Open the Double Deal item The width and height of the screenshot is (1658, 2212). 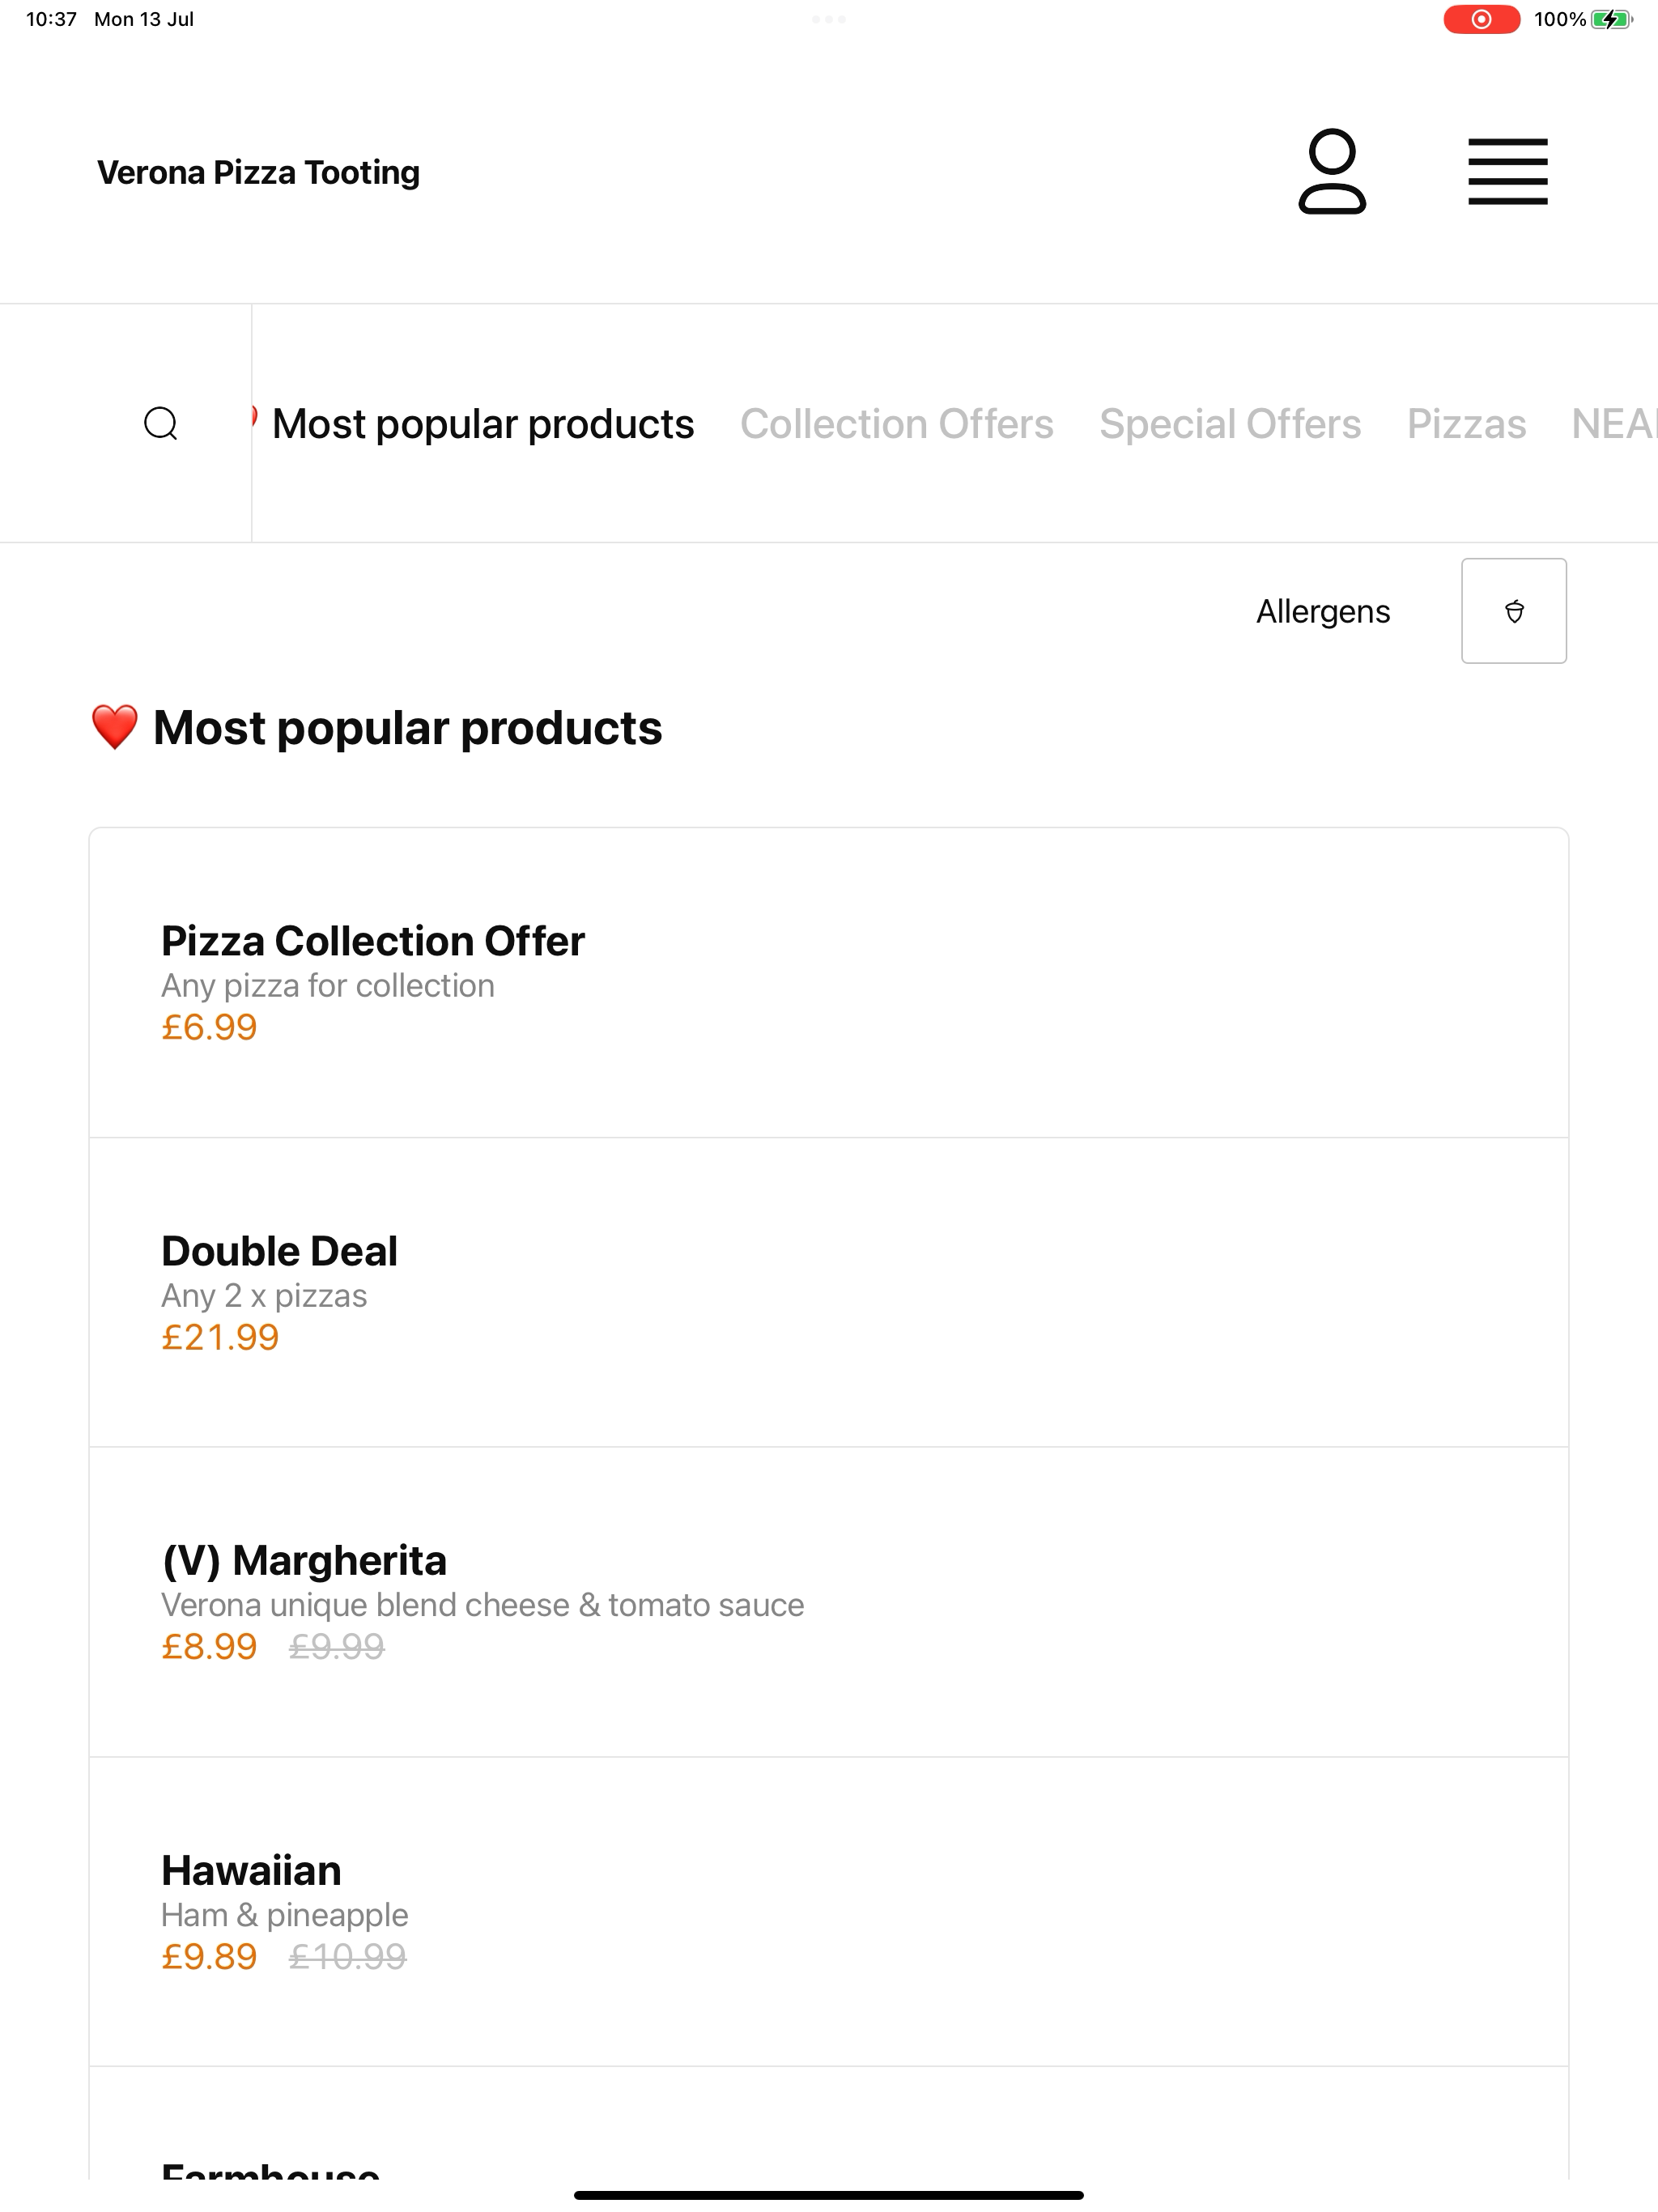pos(829,1293)
